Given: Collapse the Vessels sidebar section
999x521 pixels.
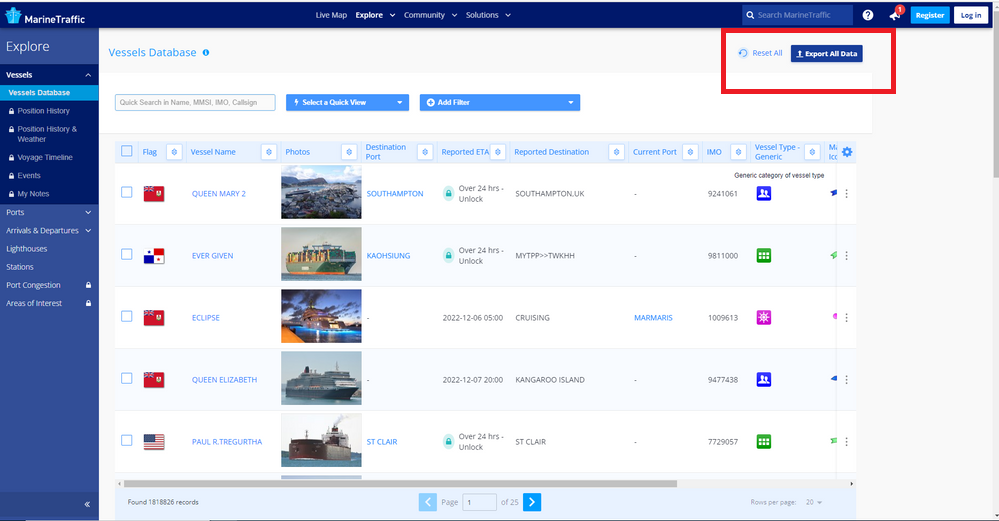Looking at the screenshot, I should [88, 75].
